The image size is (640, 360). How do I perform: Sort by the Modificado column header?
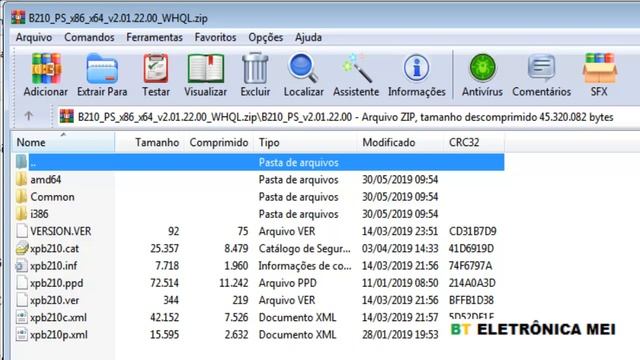pos(400,142)
